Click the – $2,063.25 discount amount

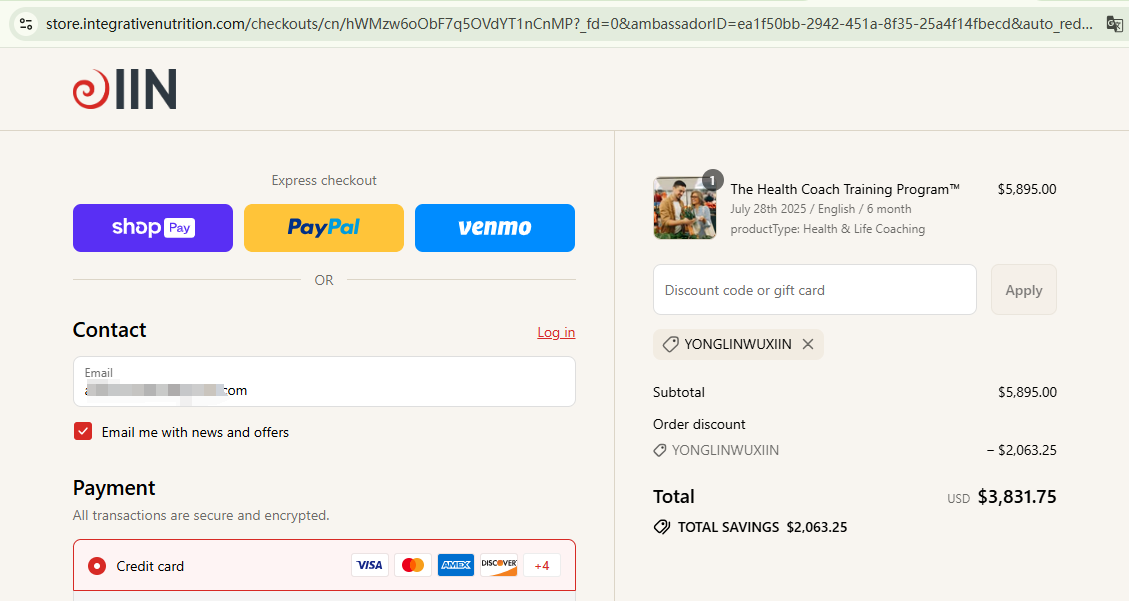tap(1021, 450)
